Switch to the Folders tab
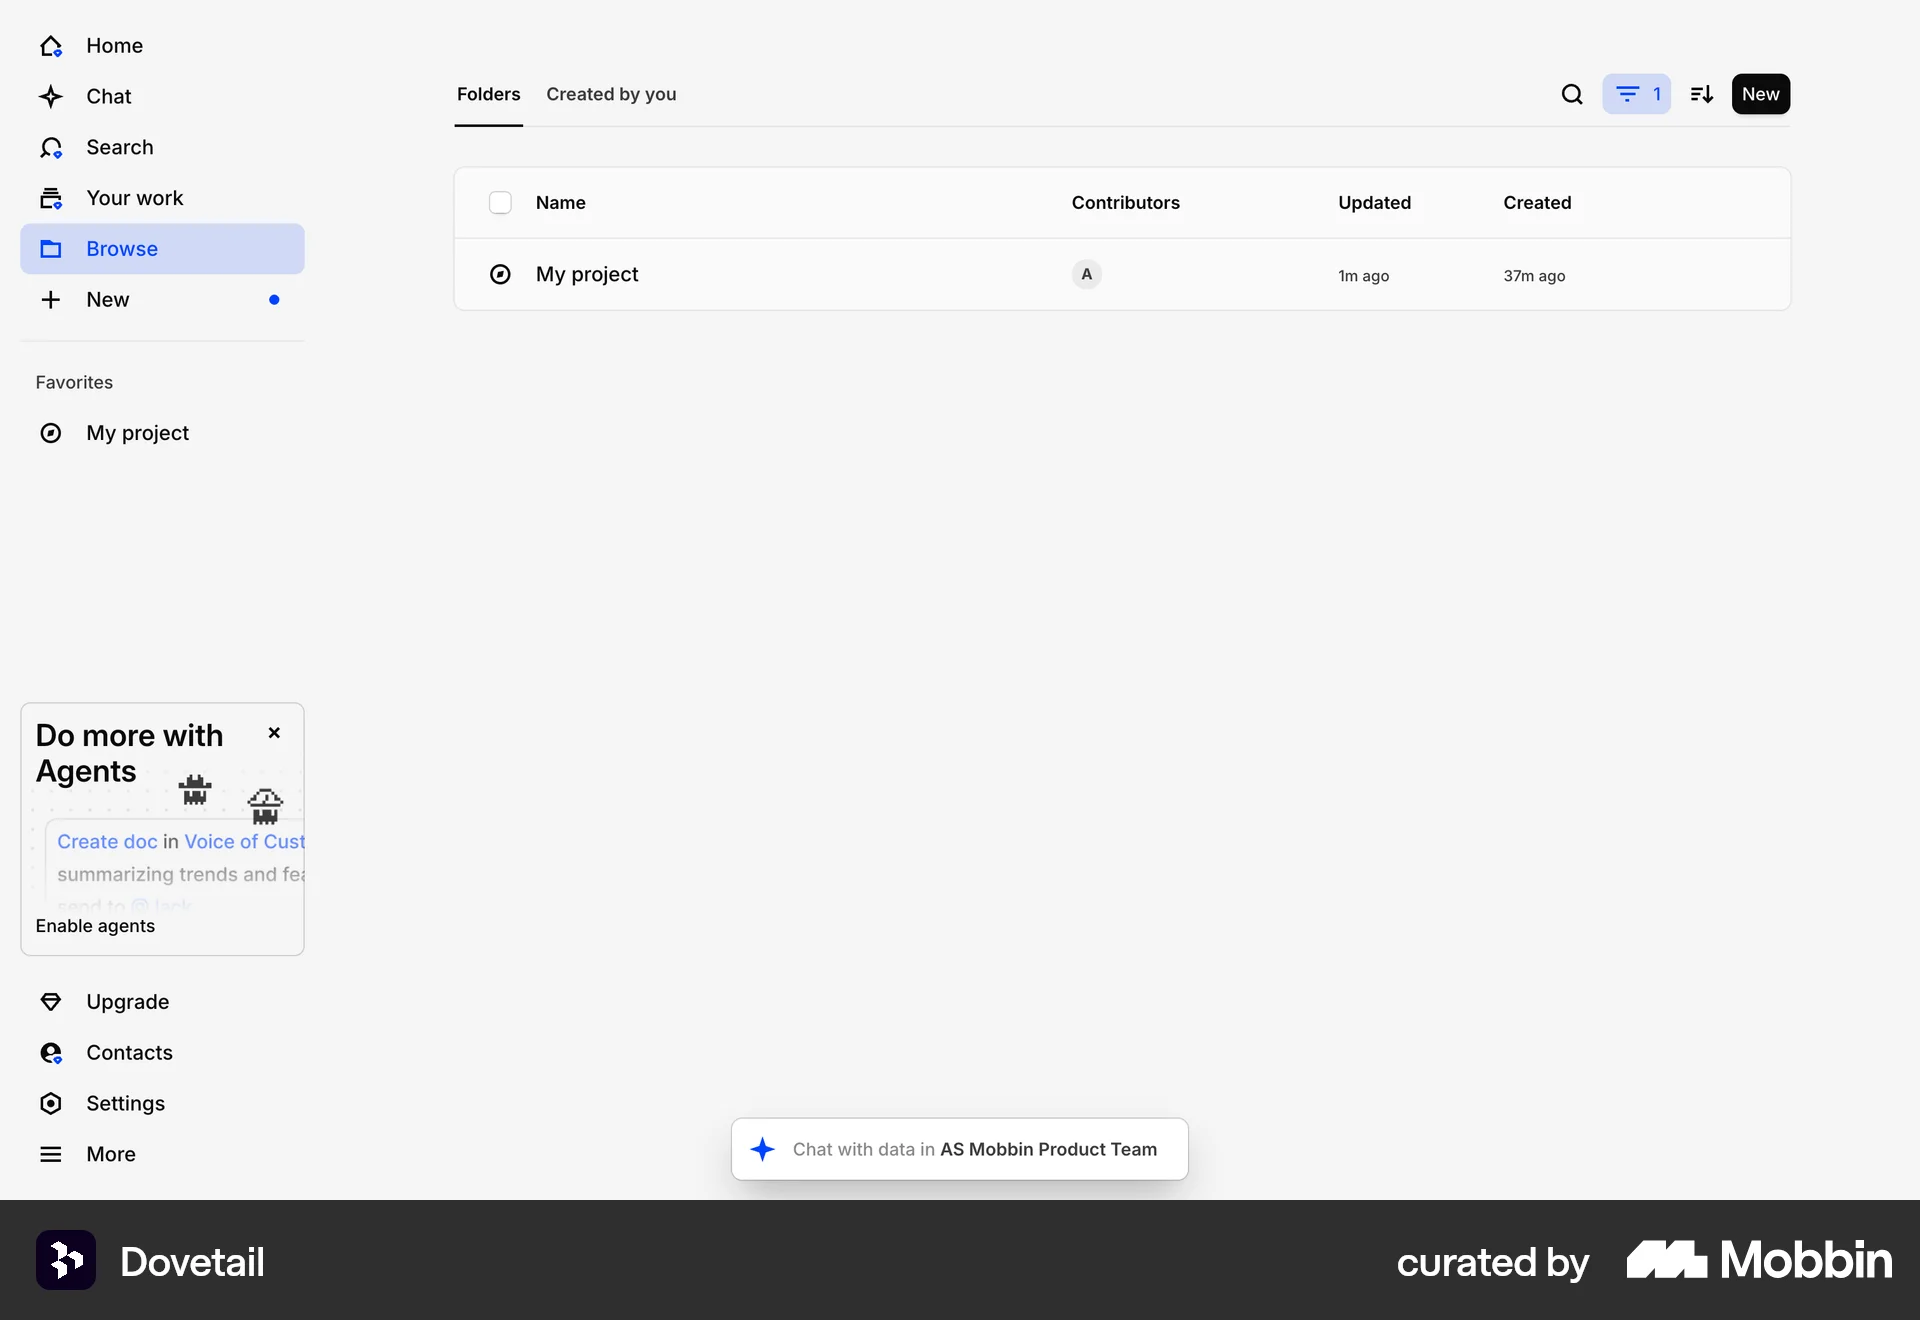 click(x=488, y=94)
